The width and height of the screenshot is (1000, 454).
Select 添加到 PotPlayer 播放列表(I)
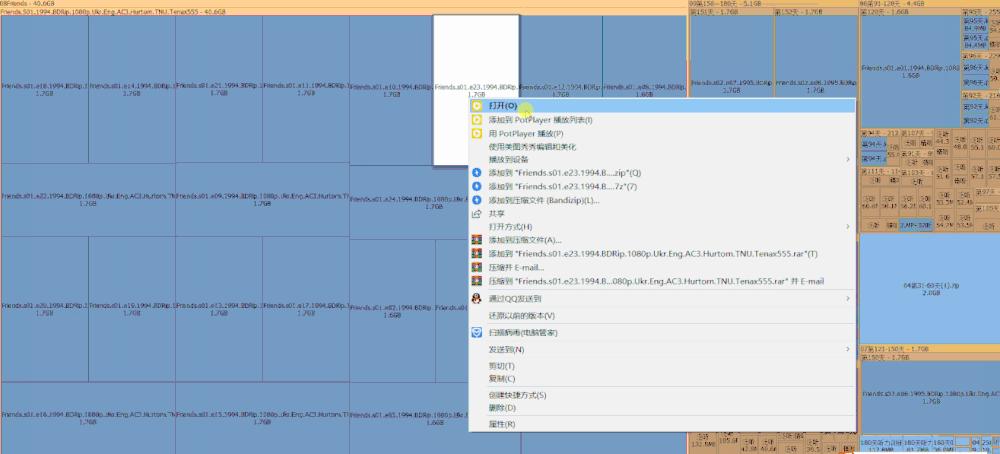662,120
